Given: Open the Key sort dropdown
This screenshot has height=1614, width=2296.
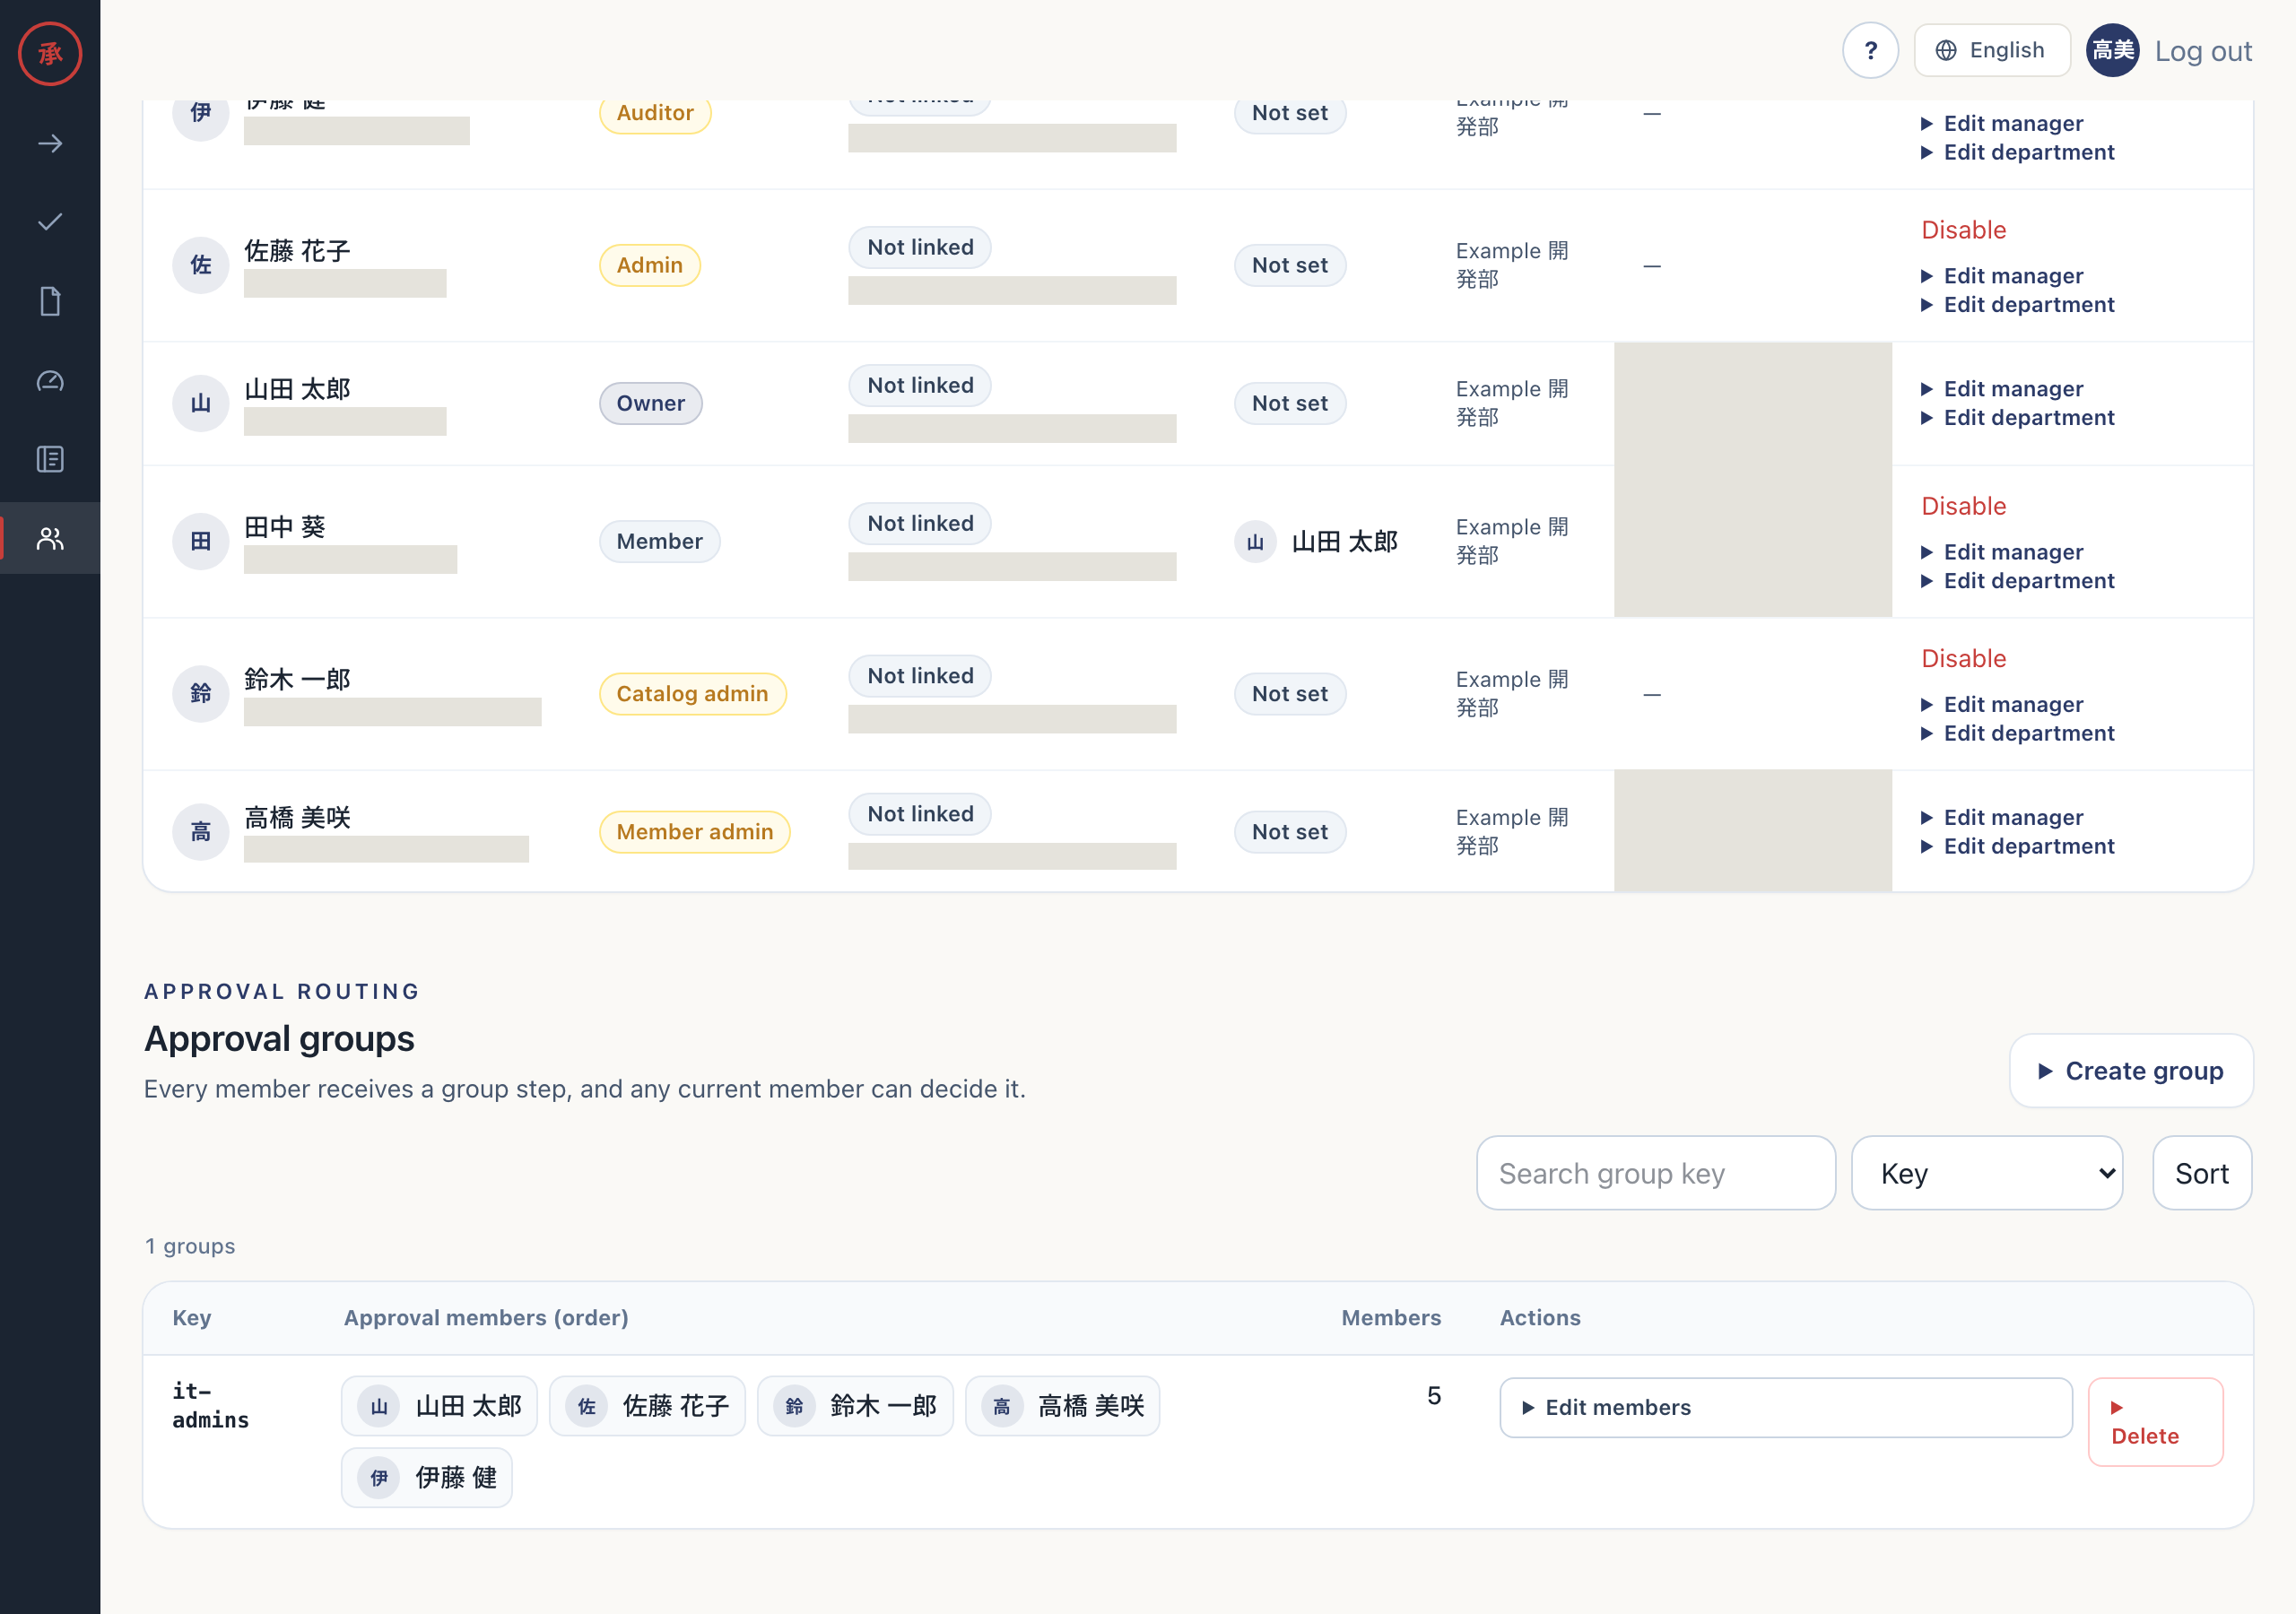Looking at the screenshot, I should (x=1987, y=1172).
